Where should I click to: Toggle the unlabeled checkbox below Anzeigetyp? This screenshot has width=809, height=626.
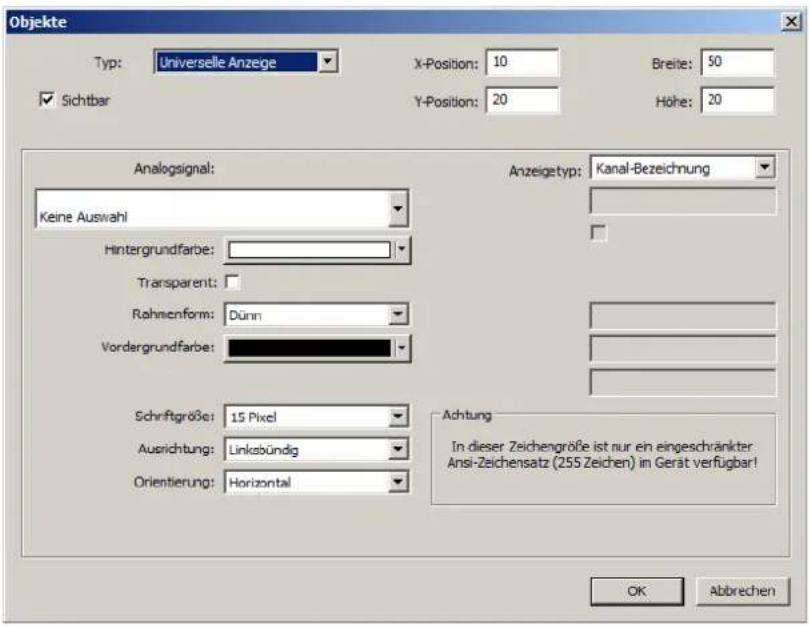(598, 233)
